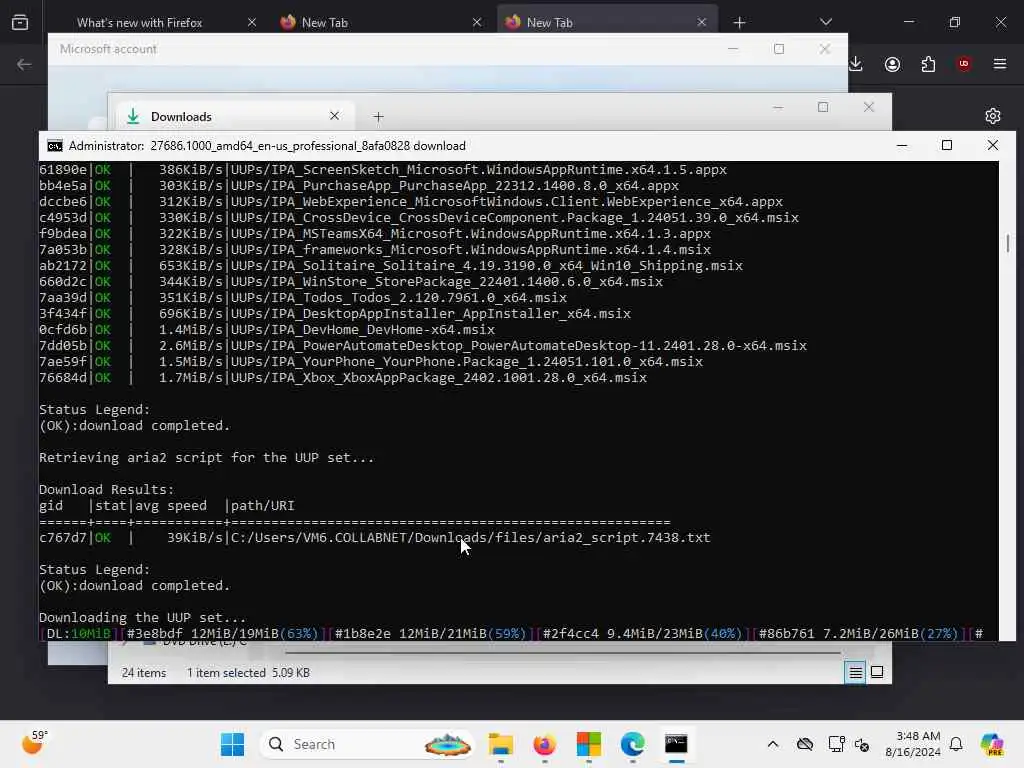This screenshot has height=768, width=1024.
Task: Open Firefox extensions puzzle icon
Action: [929, 64]
